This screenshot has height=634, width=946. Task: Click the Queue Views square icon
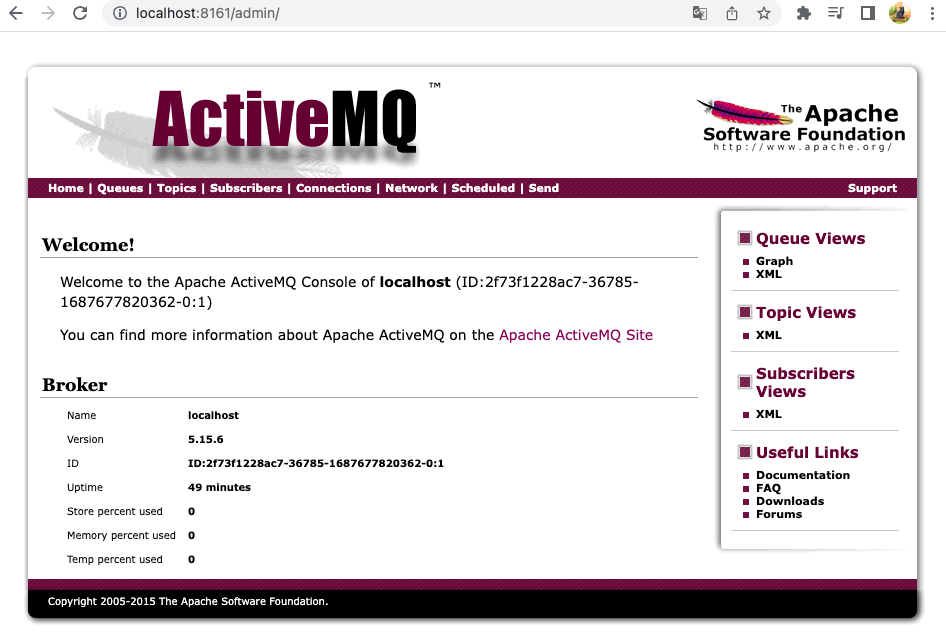click(744, 238)
